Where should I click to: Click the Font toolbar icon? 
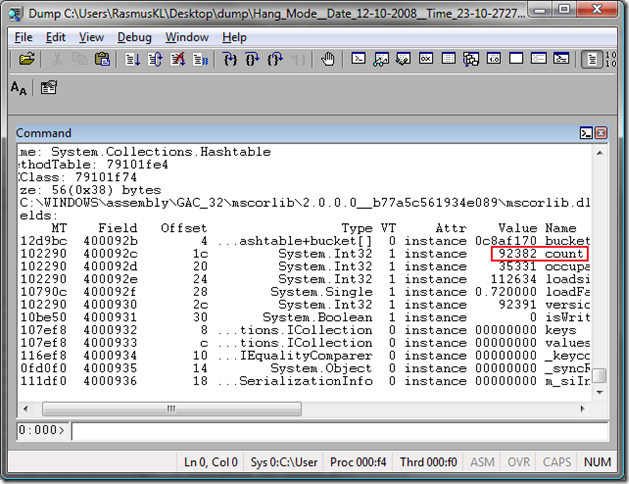coord(18,87)
